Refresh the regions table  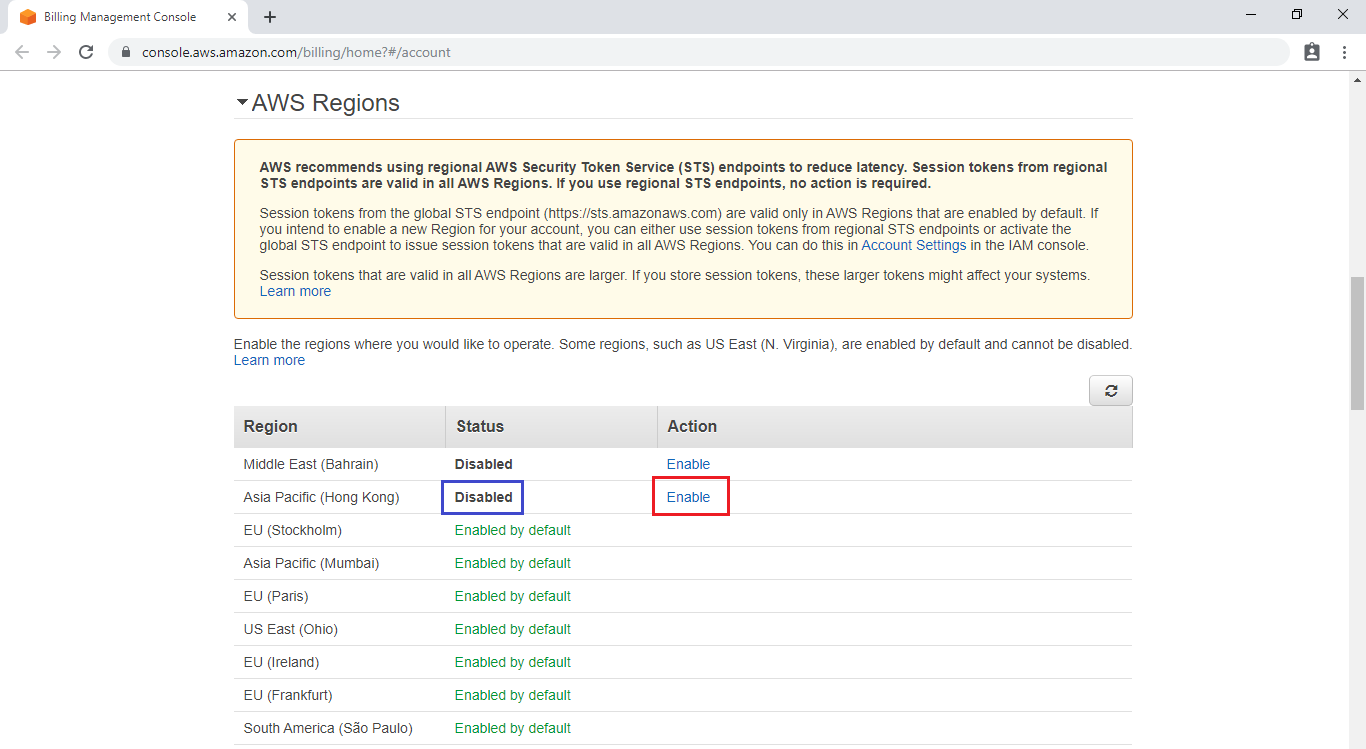pos(1111,391)
